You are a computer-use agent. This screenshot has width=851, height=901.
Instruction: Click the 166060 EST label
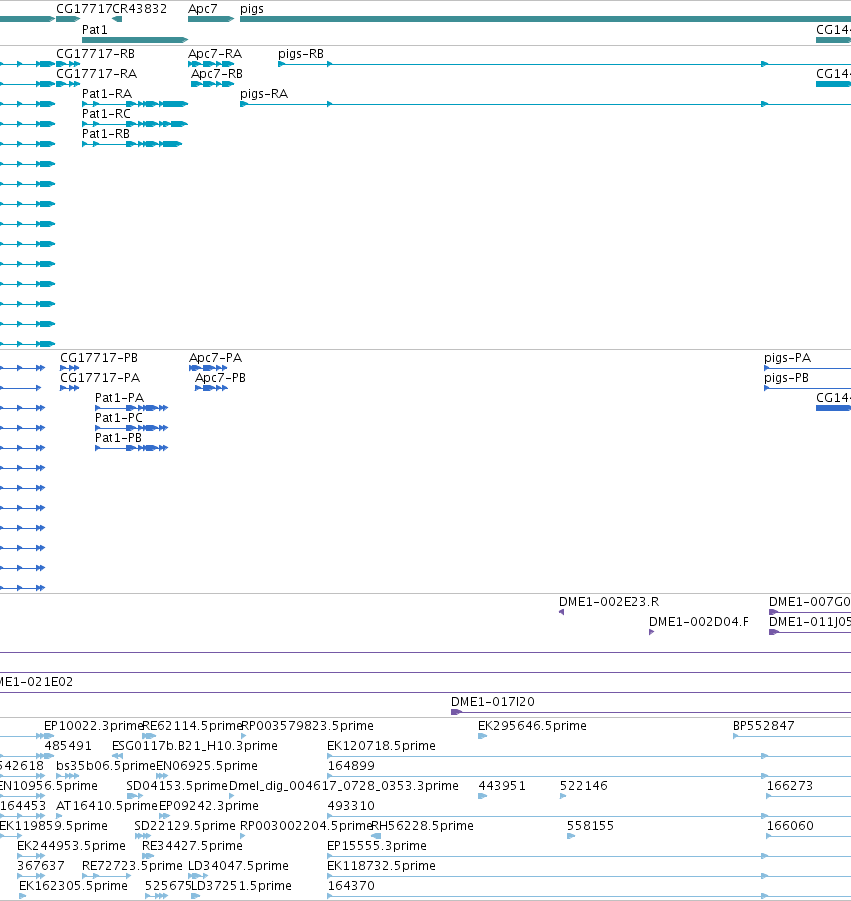pyautogui.click(x=790, y=826)
